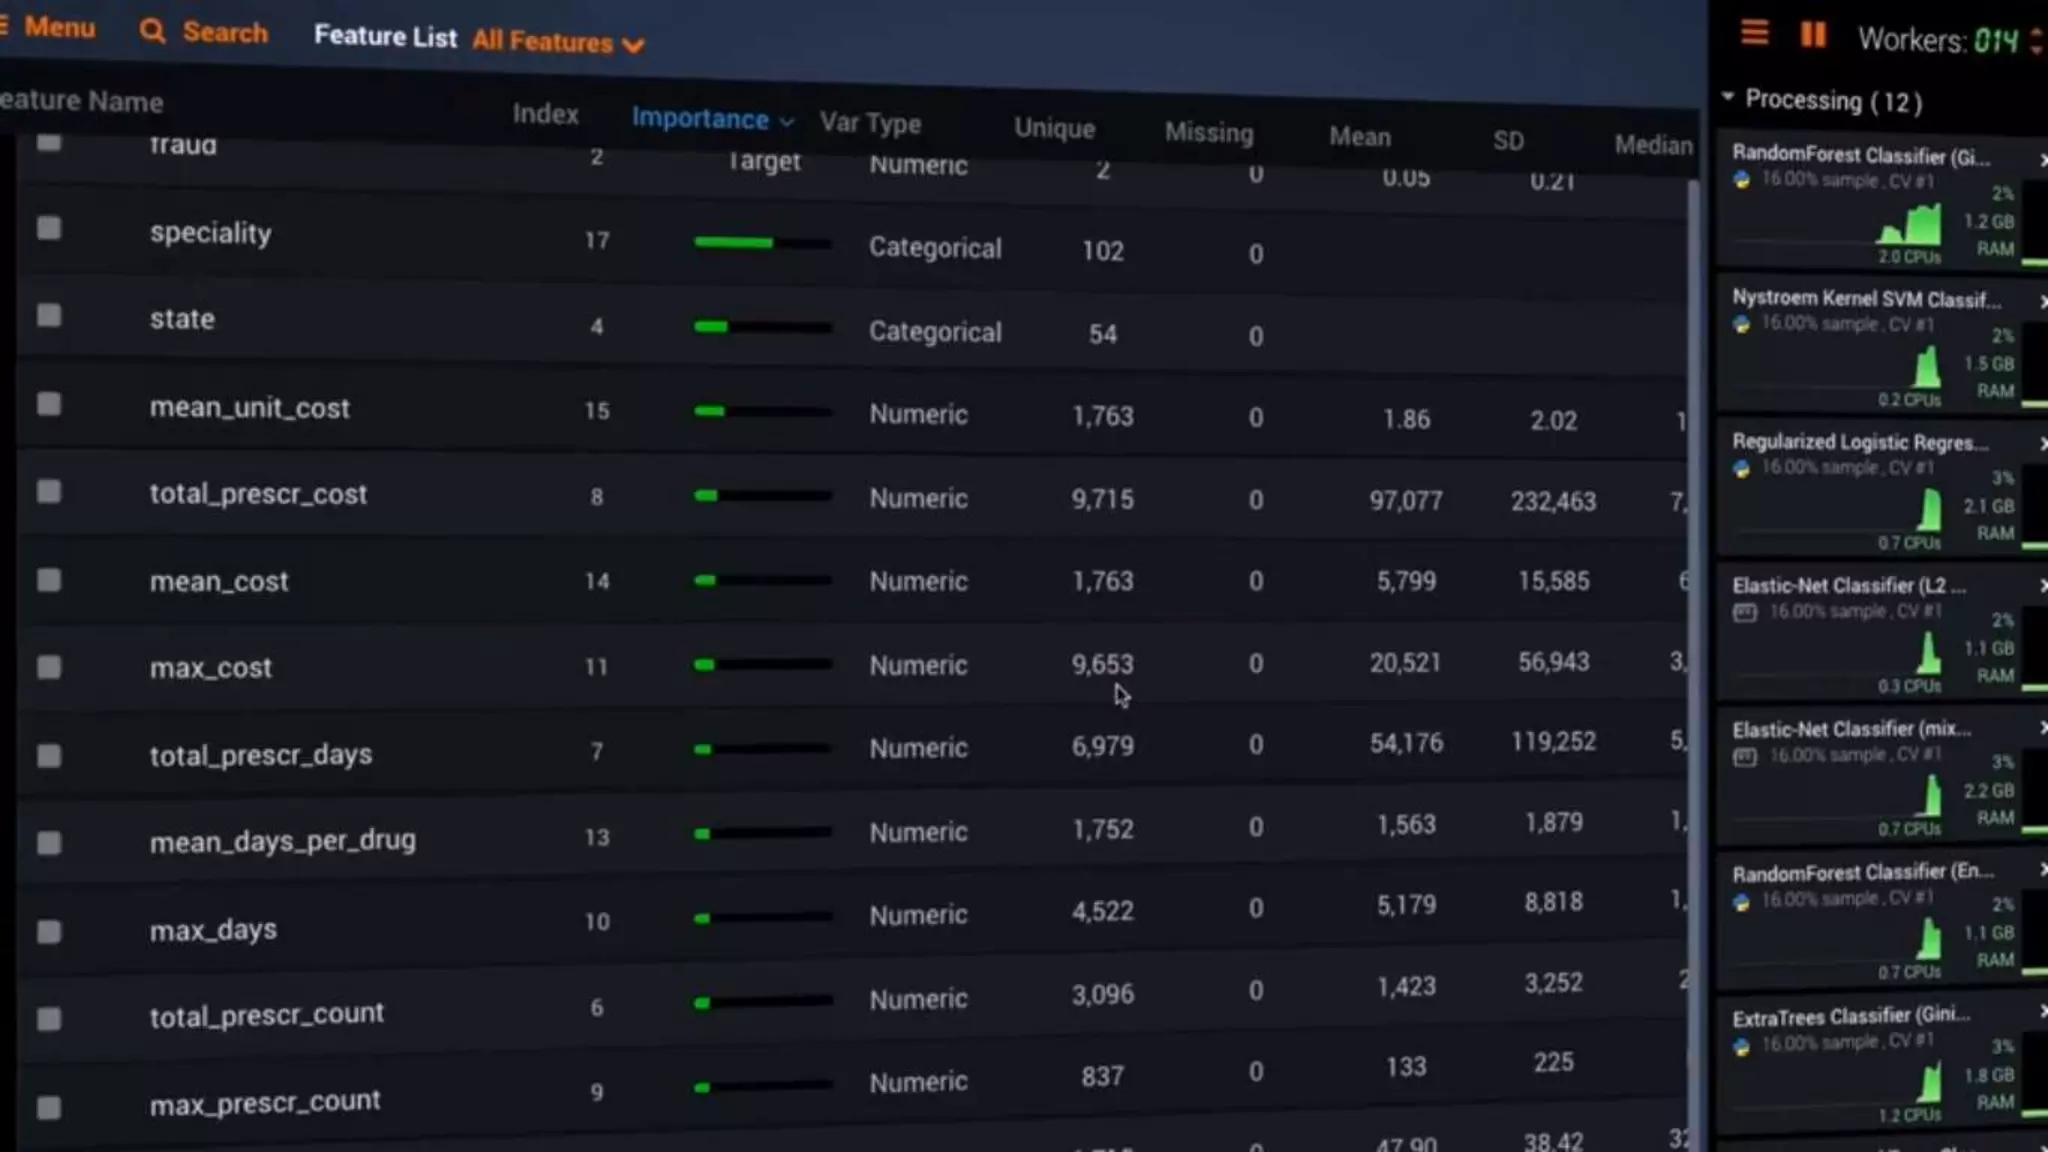Click the Python icon on Nystroem Kernel SVM job
Image resolution: width=2048 pixels, height=1152 pixels.
coord(1742,324)
